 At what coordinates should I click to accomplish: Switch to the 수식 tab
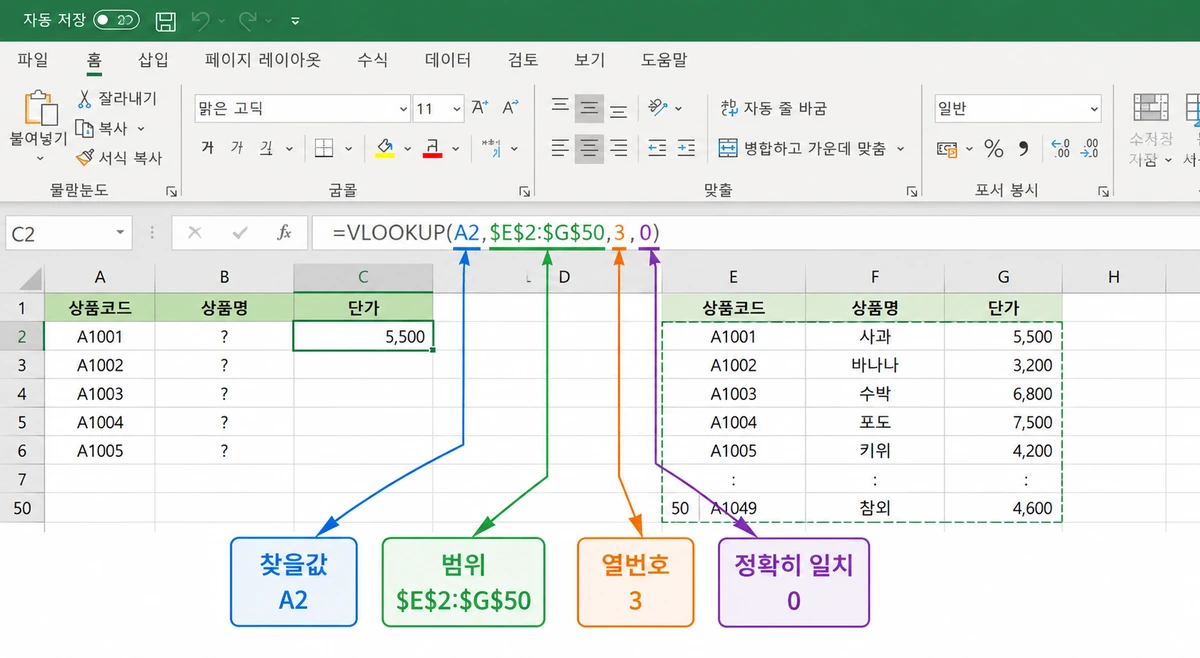[x=372, y=59]
